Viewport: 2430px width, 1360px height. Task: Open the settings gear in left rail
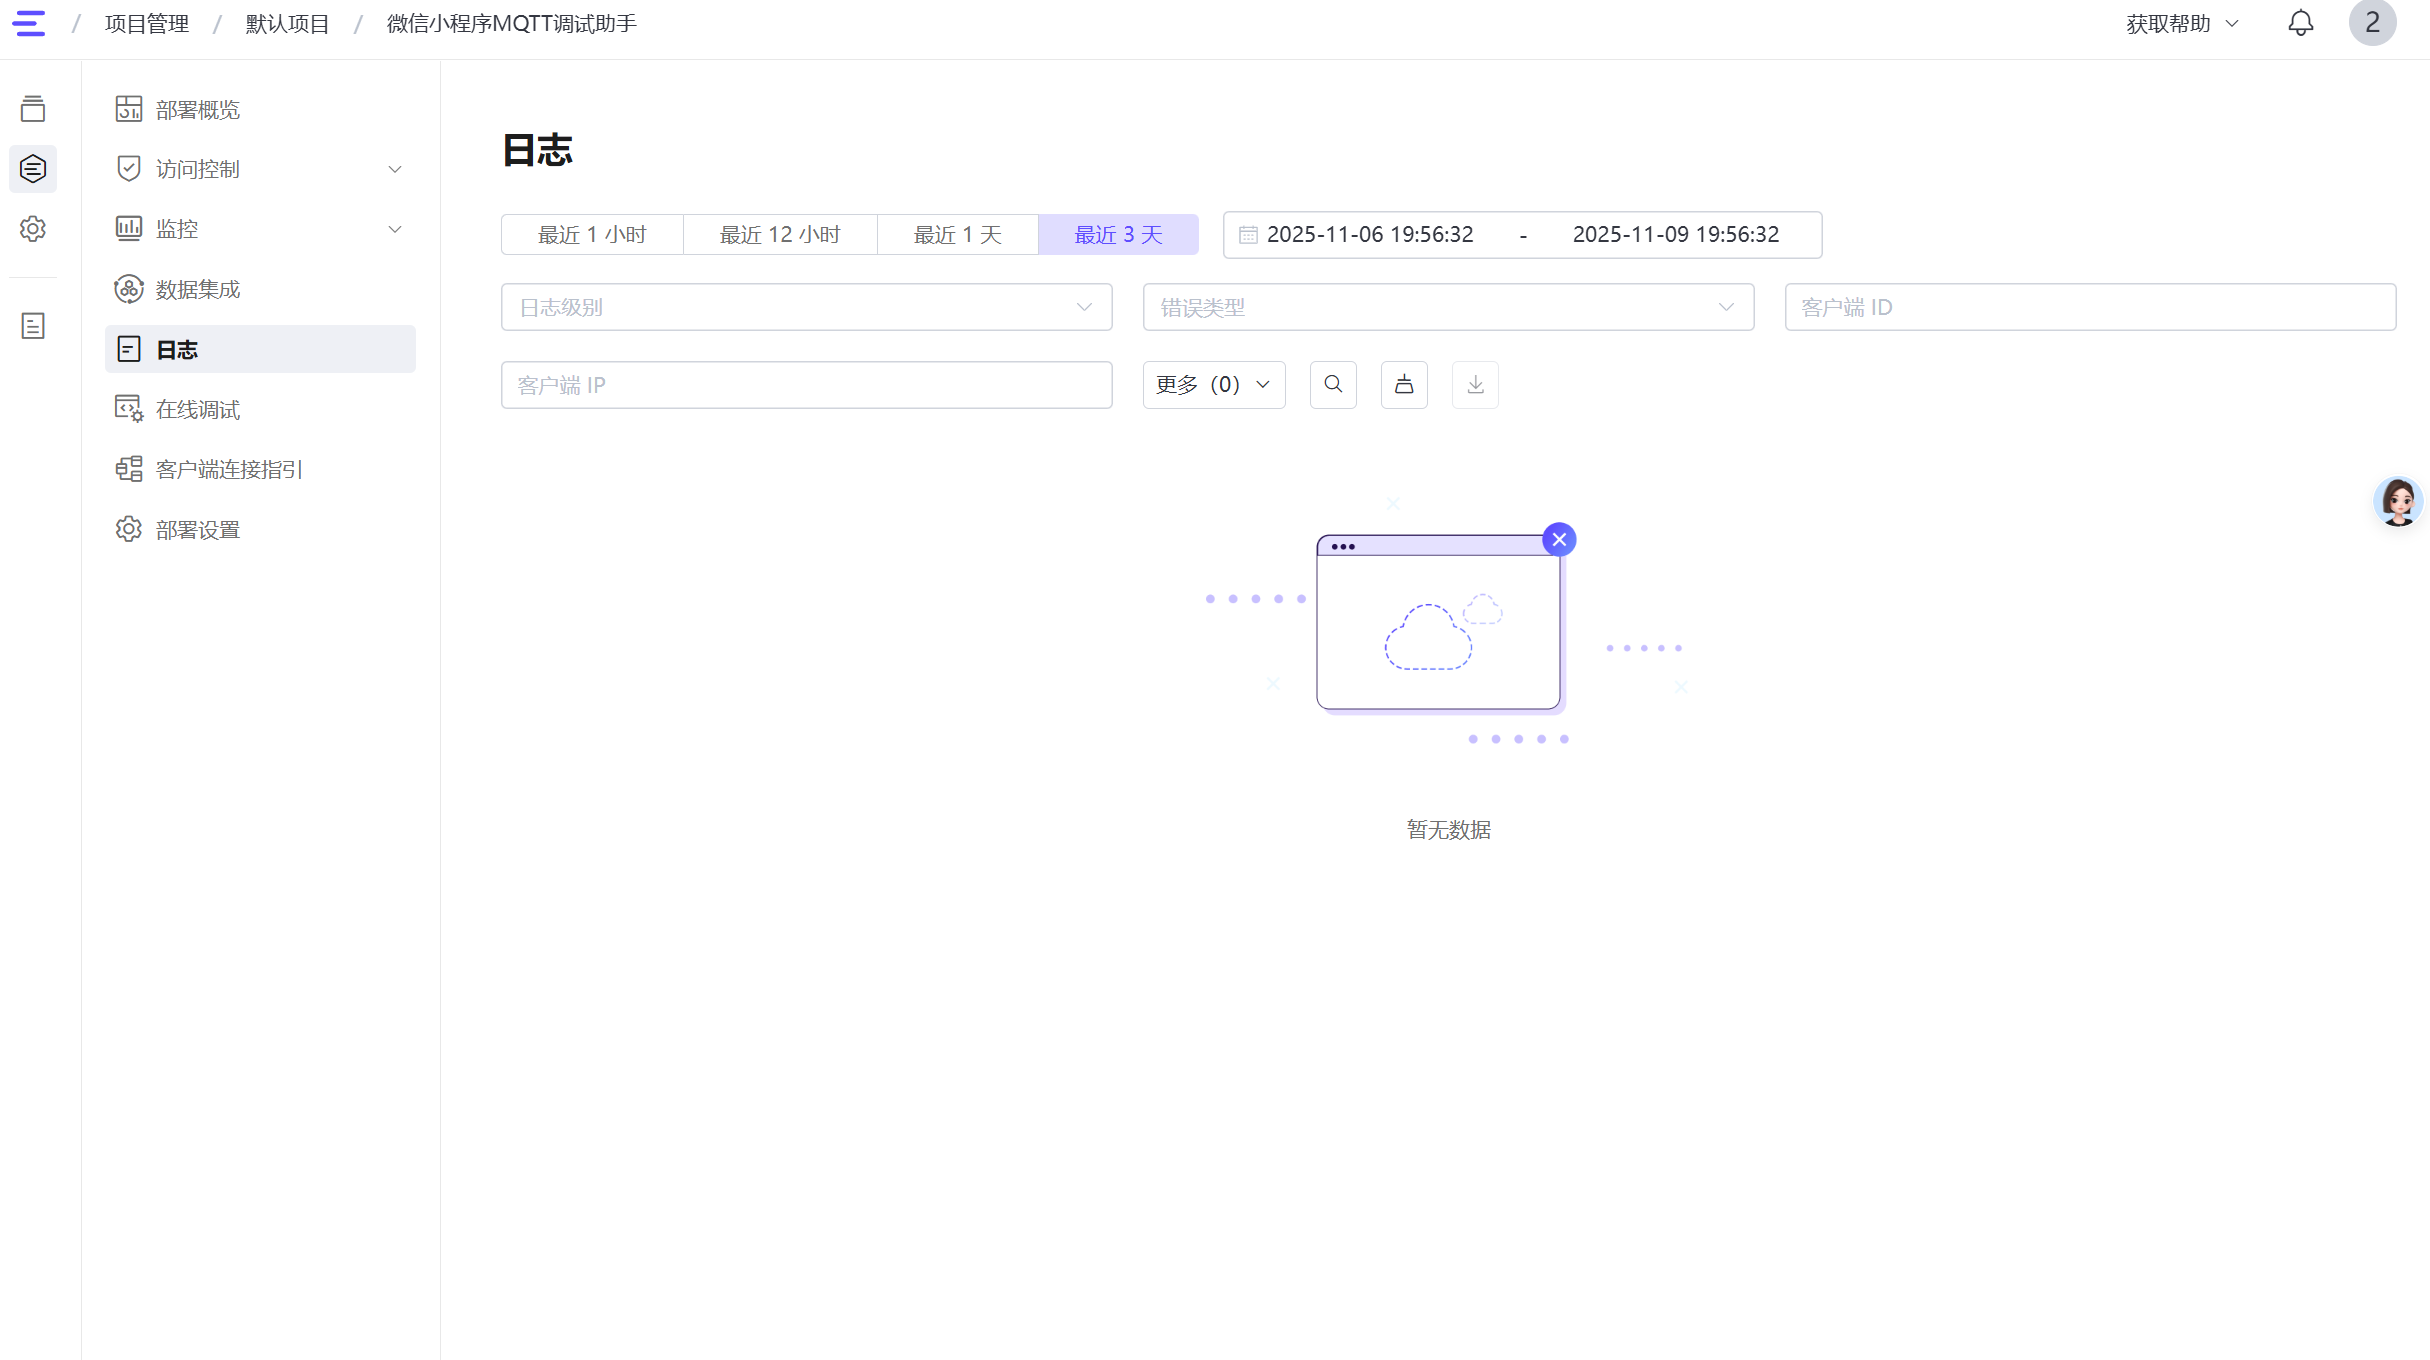pyautogui.click(x=33, y=229)
